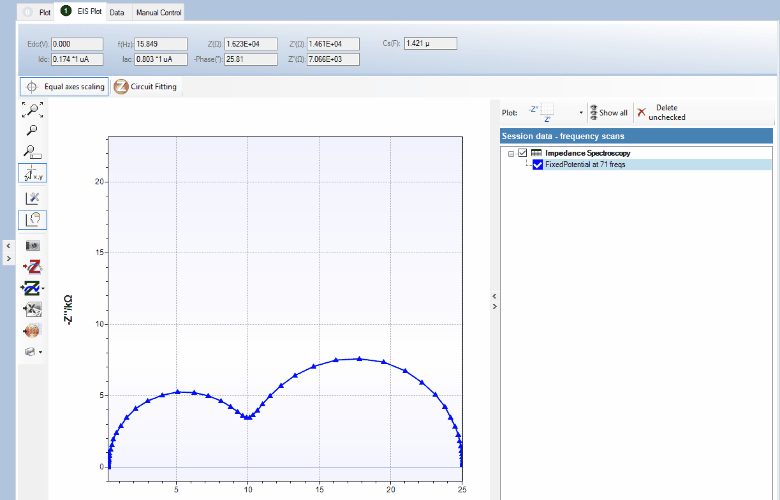Open the plot settings wrench icon
Screen dimensions: 780x500
[32, 198]
